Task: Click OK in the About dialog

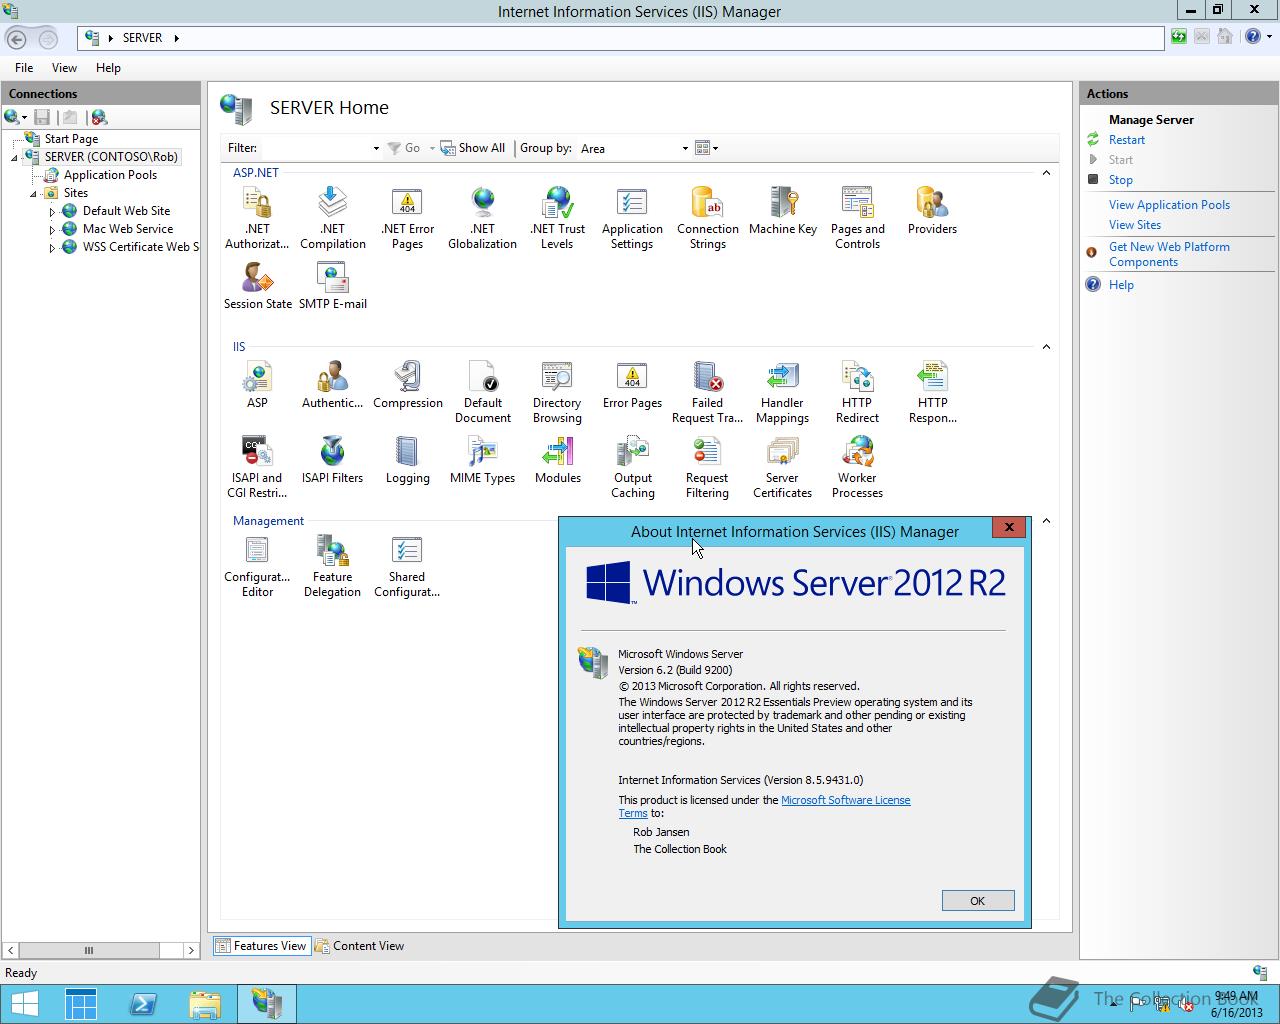Action: click(978, 901)
